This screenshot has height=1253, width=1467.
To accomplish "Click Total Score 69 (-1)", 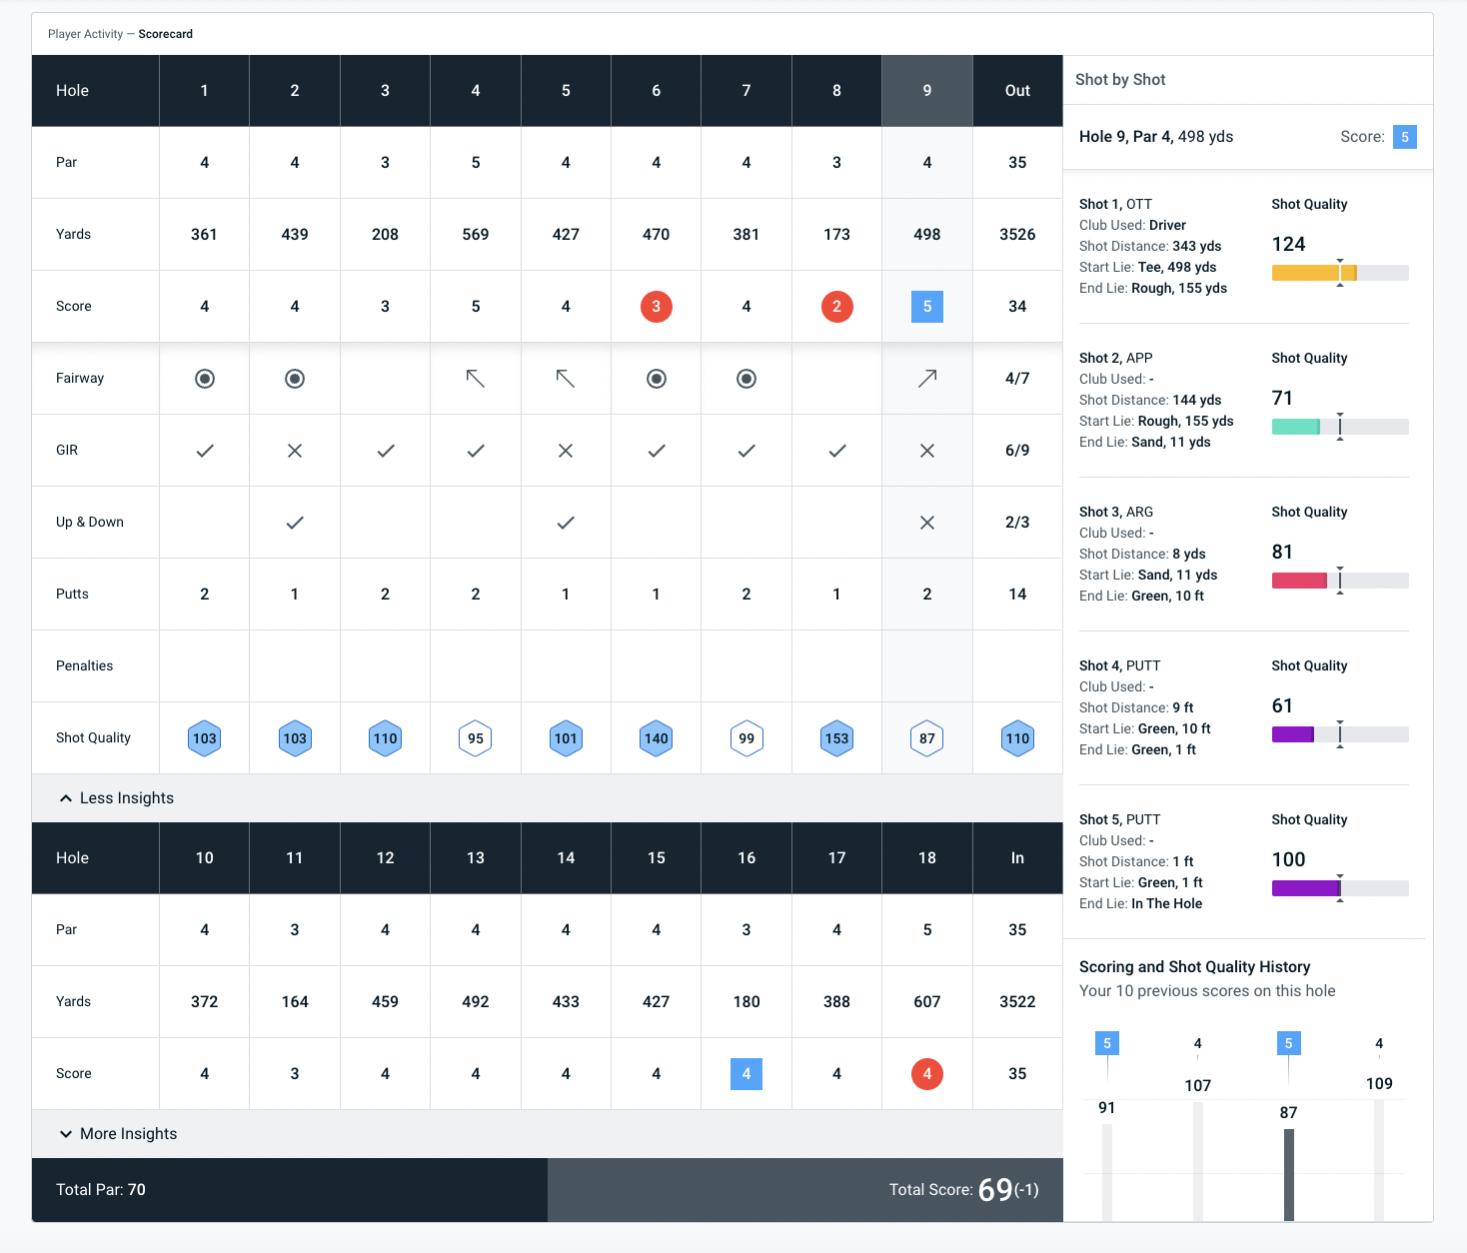I will click(x=964, y=1190).
